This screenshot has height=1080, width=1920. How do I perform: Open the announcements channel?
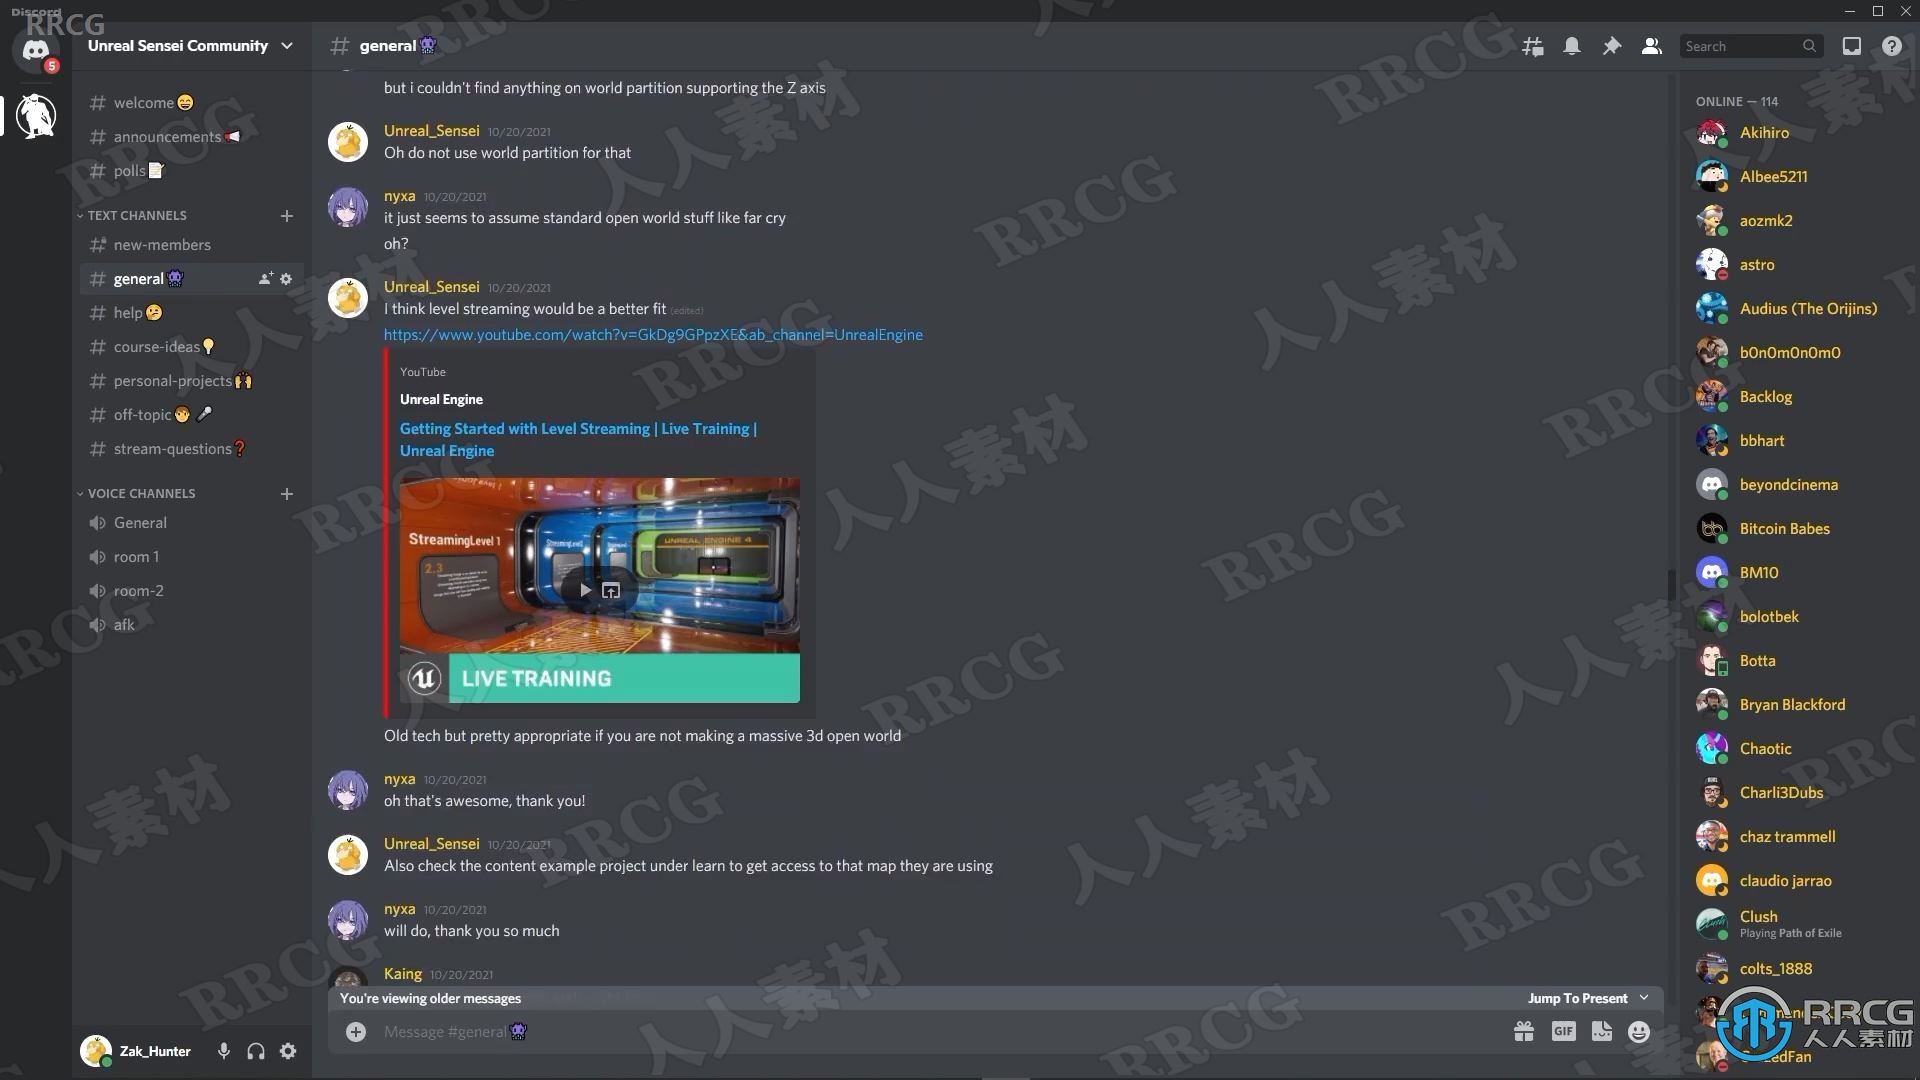point(191,137)
